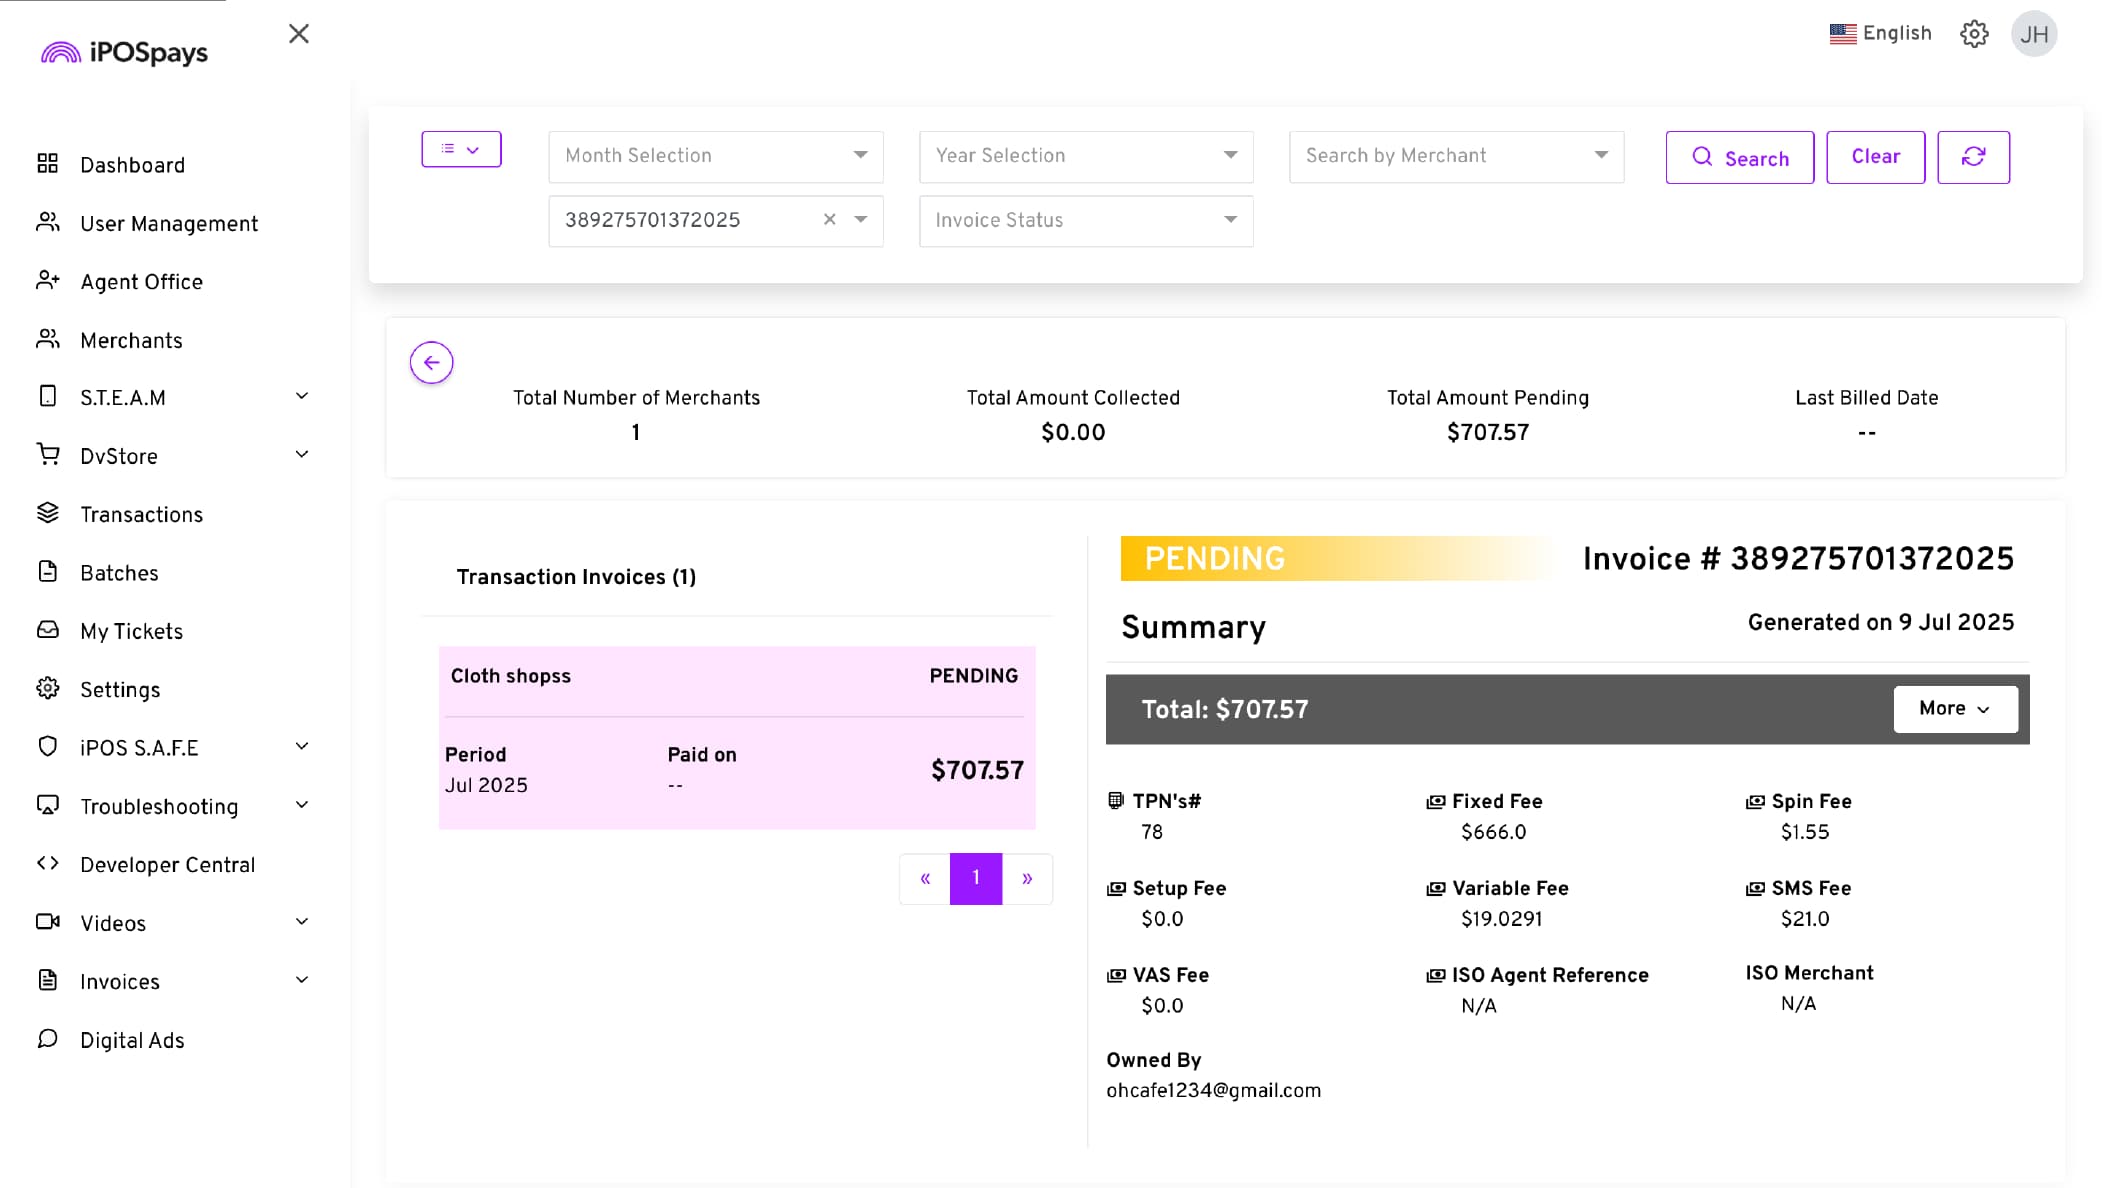
Task: Click the iPOSpays logo
Action: (125, 52)
